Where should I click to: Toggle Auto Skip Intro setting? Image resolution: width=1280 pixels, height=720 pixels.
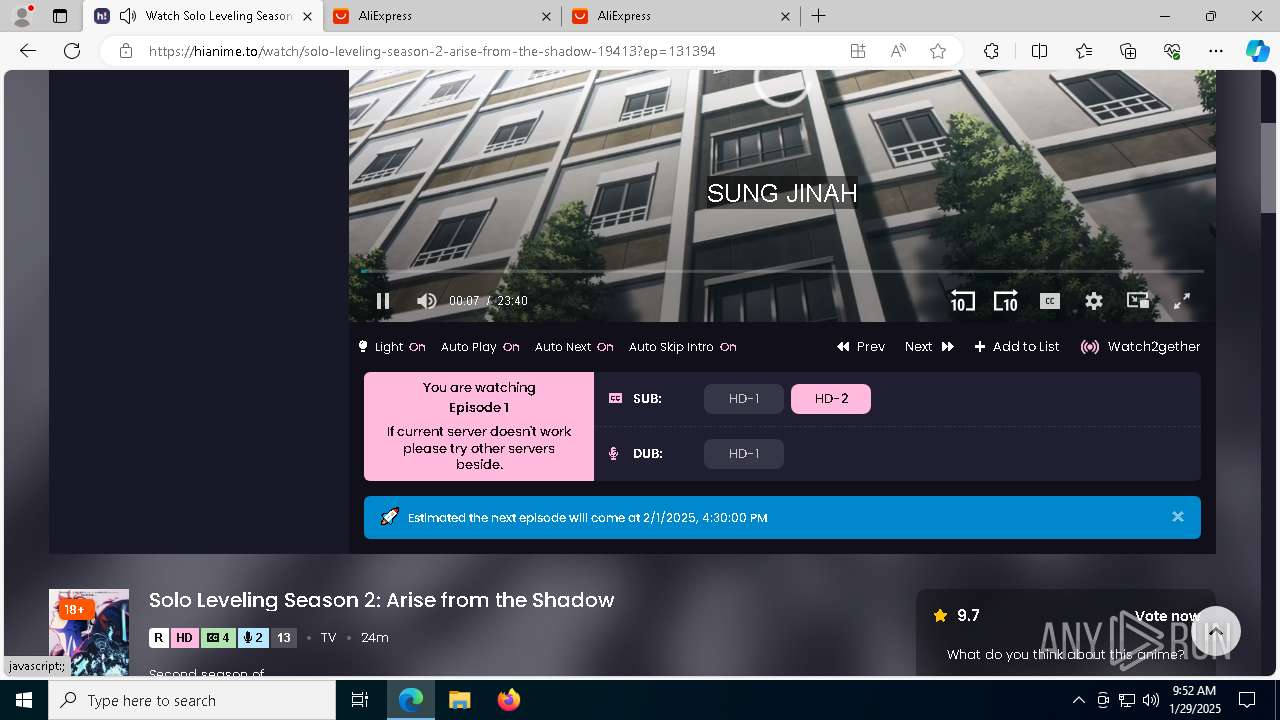coord(682,347)
